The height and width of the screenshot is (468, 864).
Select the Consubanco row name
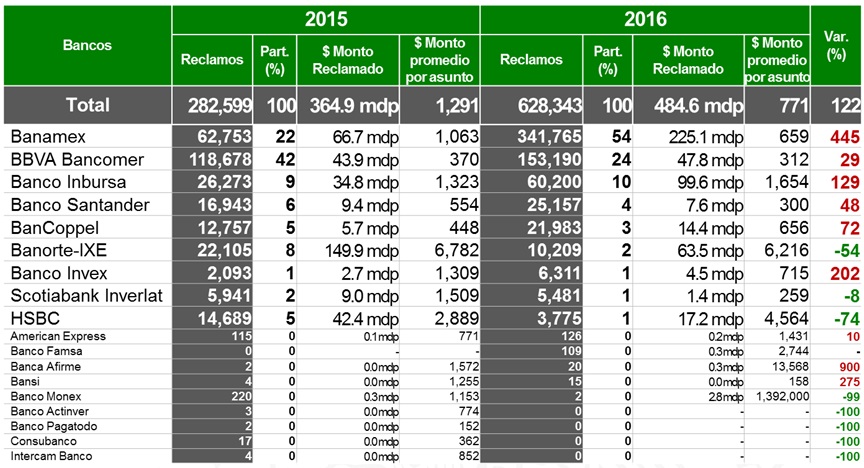[44, 441]
